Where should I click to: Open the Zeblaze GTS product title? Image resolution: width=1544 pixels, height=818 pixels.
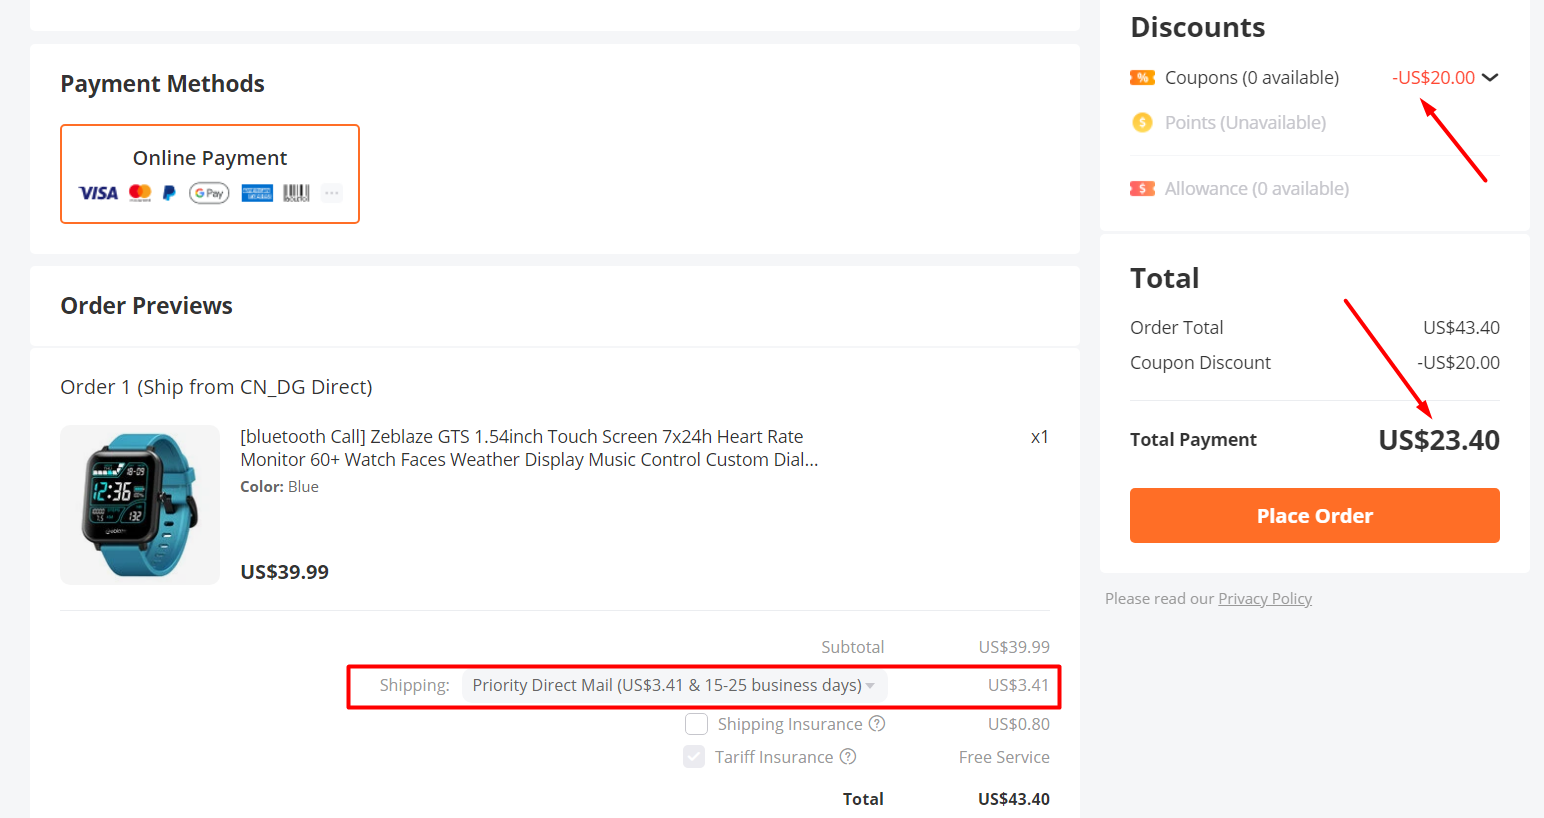pyautogui.click(x=529, y=448)
